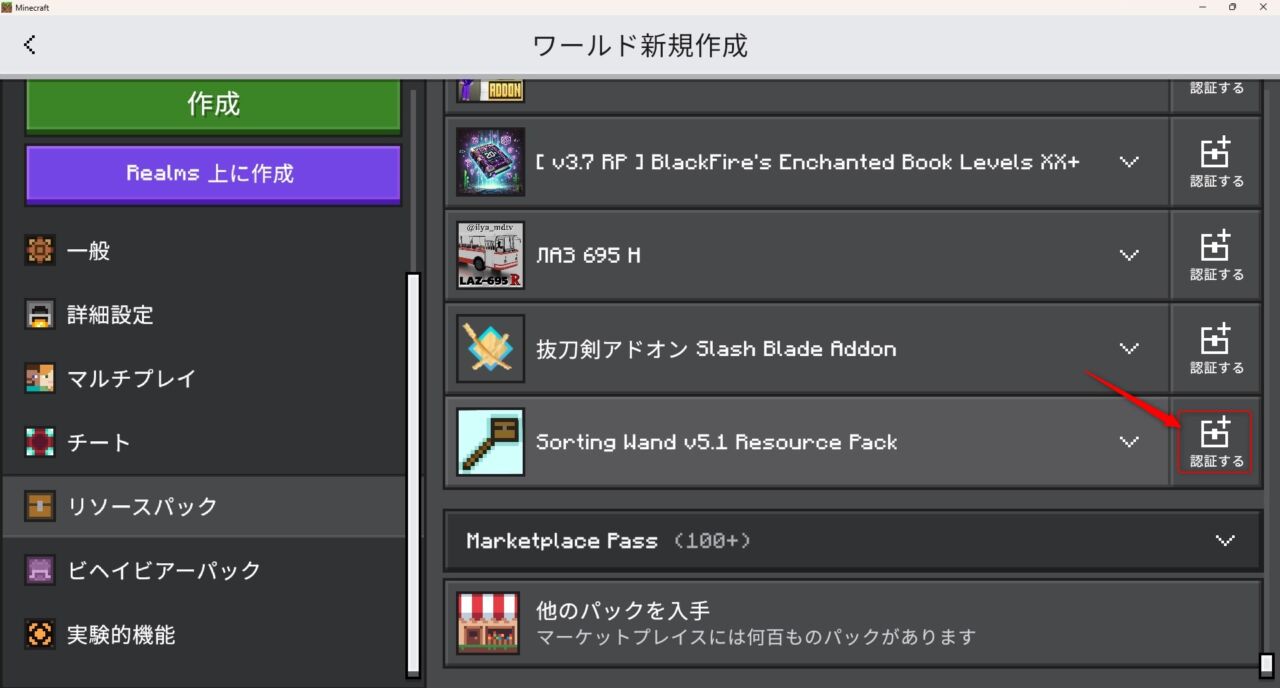The height and width of the screenshot is (688, 1280).
Task: Activate Sorting Wand v5.1 Resource Pack
Action: point(1217,442)
